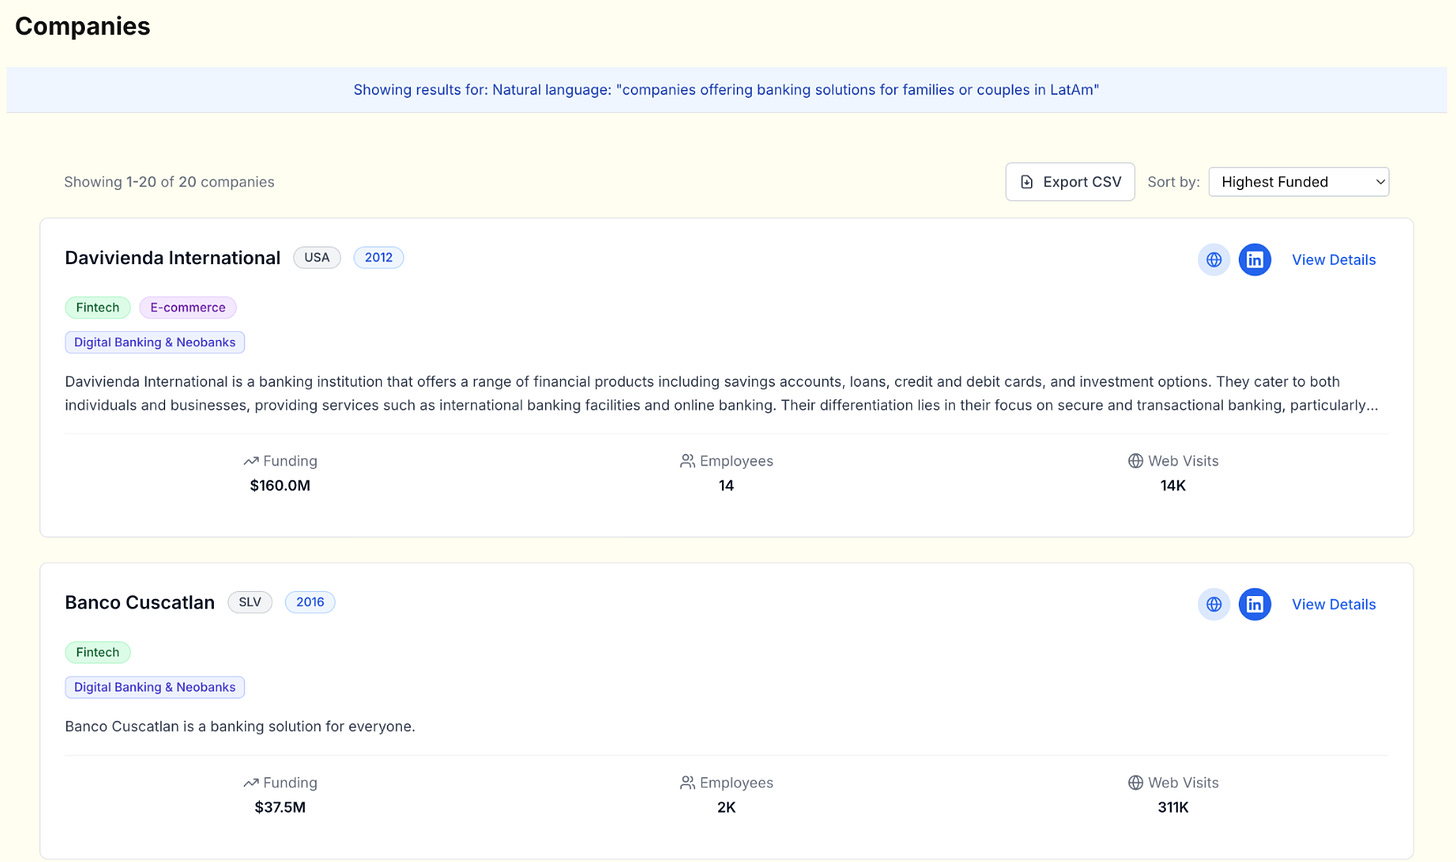The width and height of the screenshot is (1456, 862).
Task: Click the $160.0M funding value
Action: point(280,486)
